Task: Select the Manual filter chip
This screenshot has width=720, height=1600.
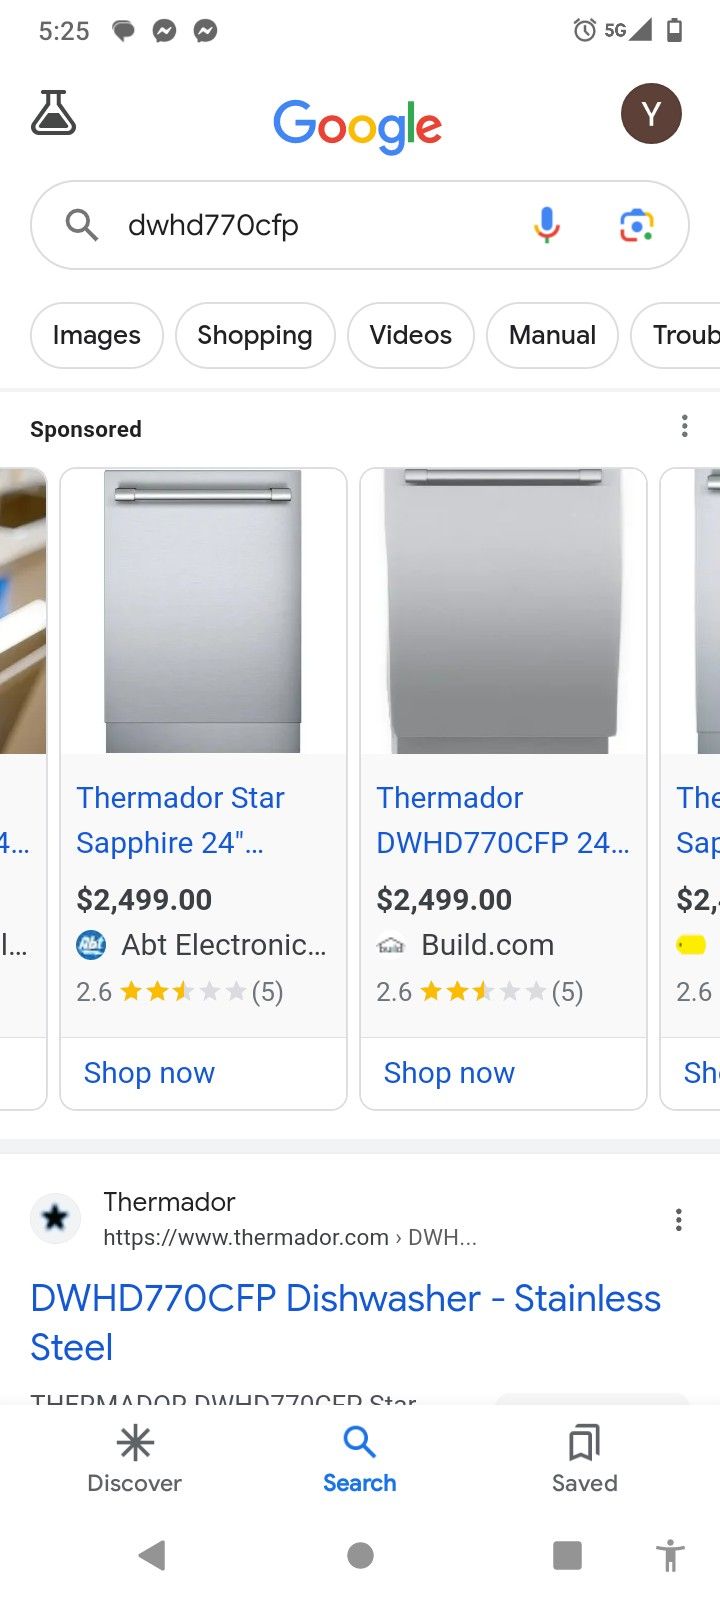Action: [x=552, y=335]
